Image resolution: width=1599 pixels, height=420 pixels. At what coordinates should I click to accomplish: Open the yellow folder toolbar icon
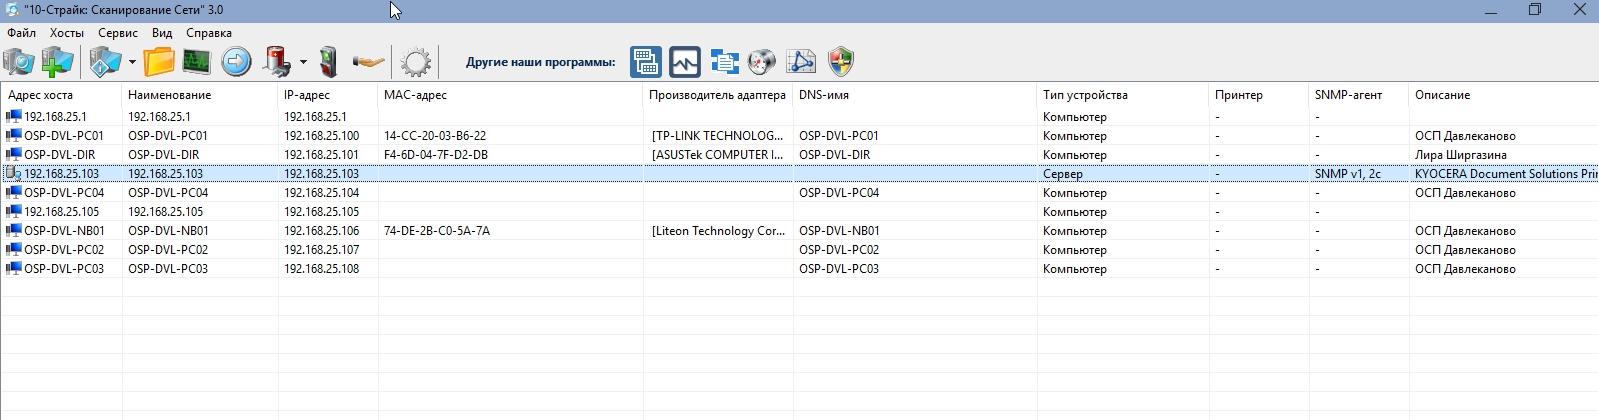(159, 62)
